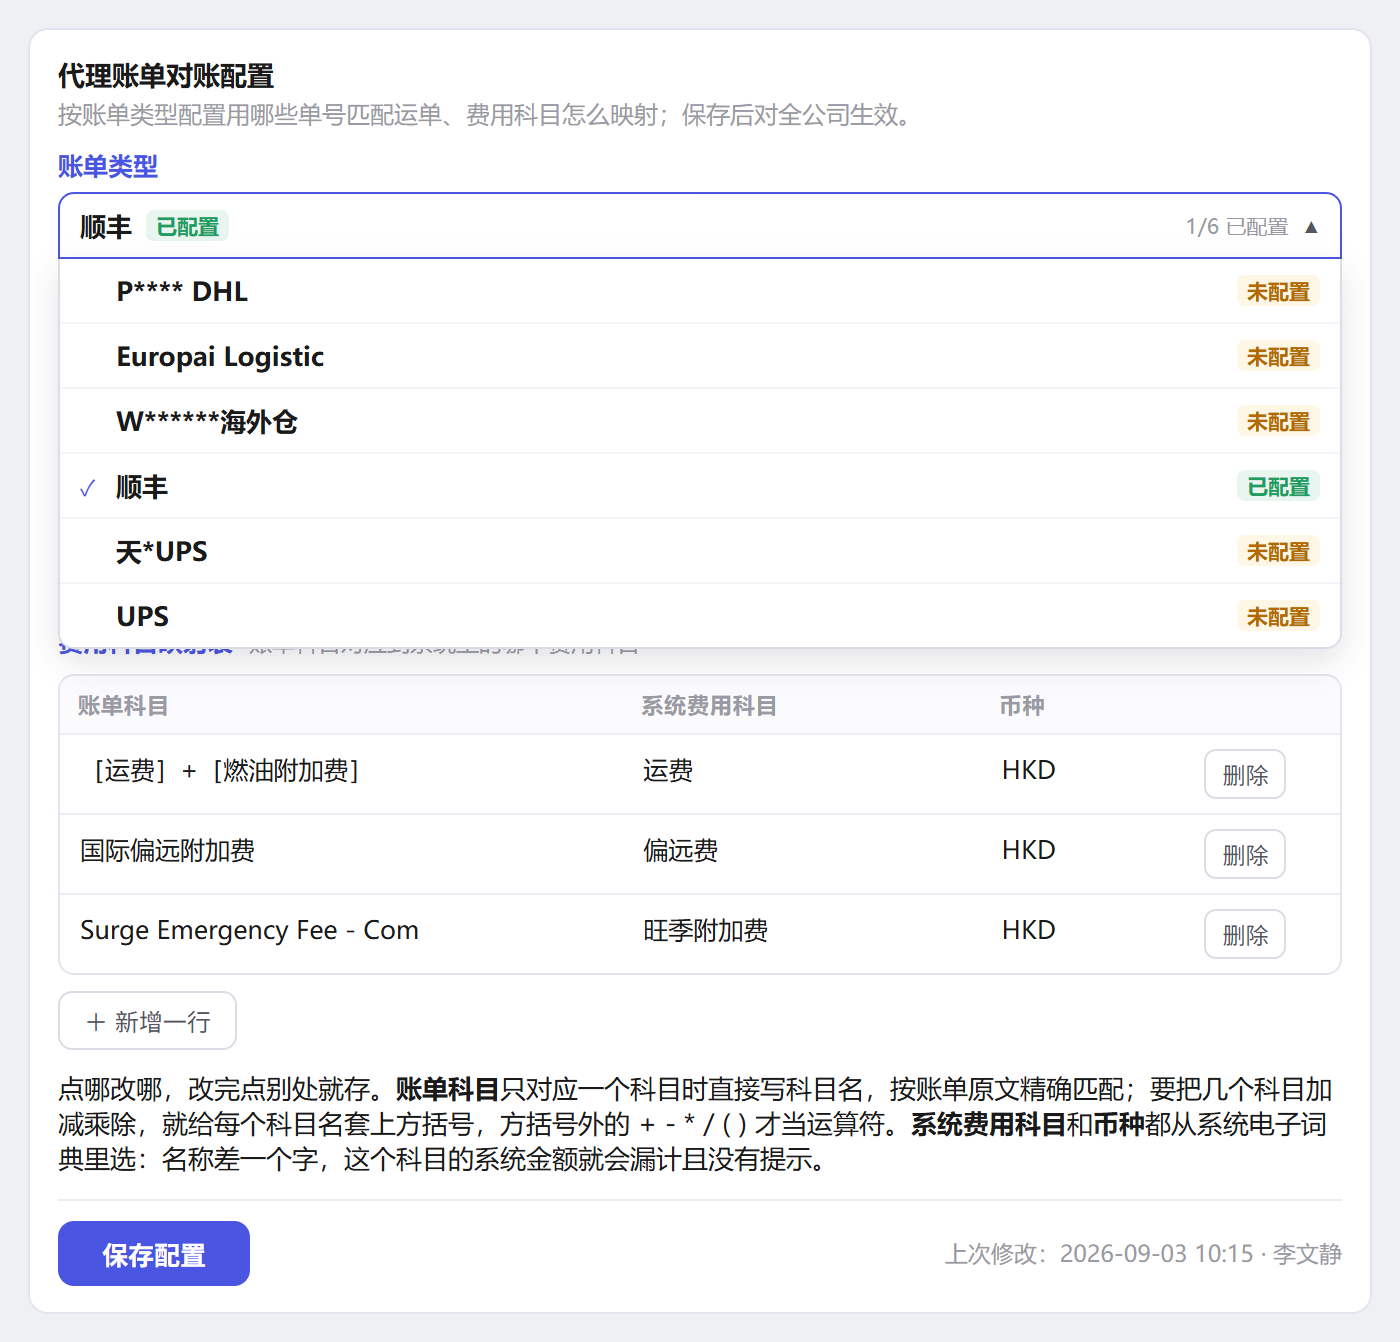The image size is (1400, 1342).
Task: Collapse the 账单类型 dropdown arrow
Action: tap(1311, 227)
